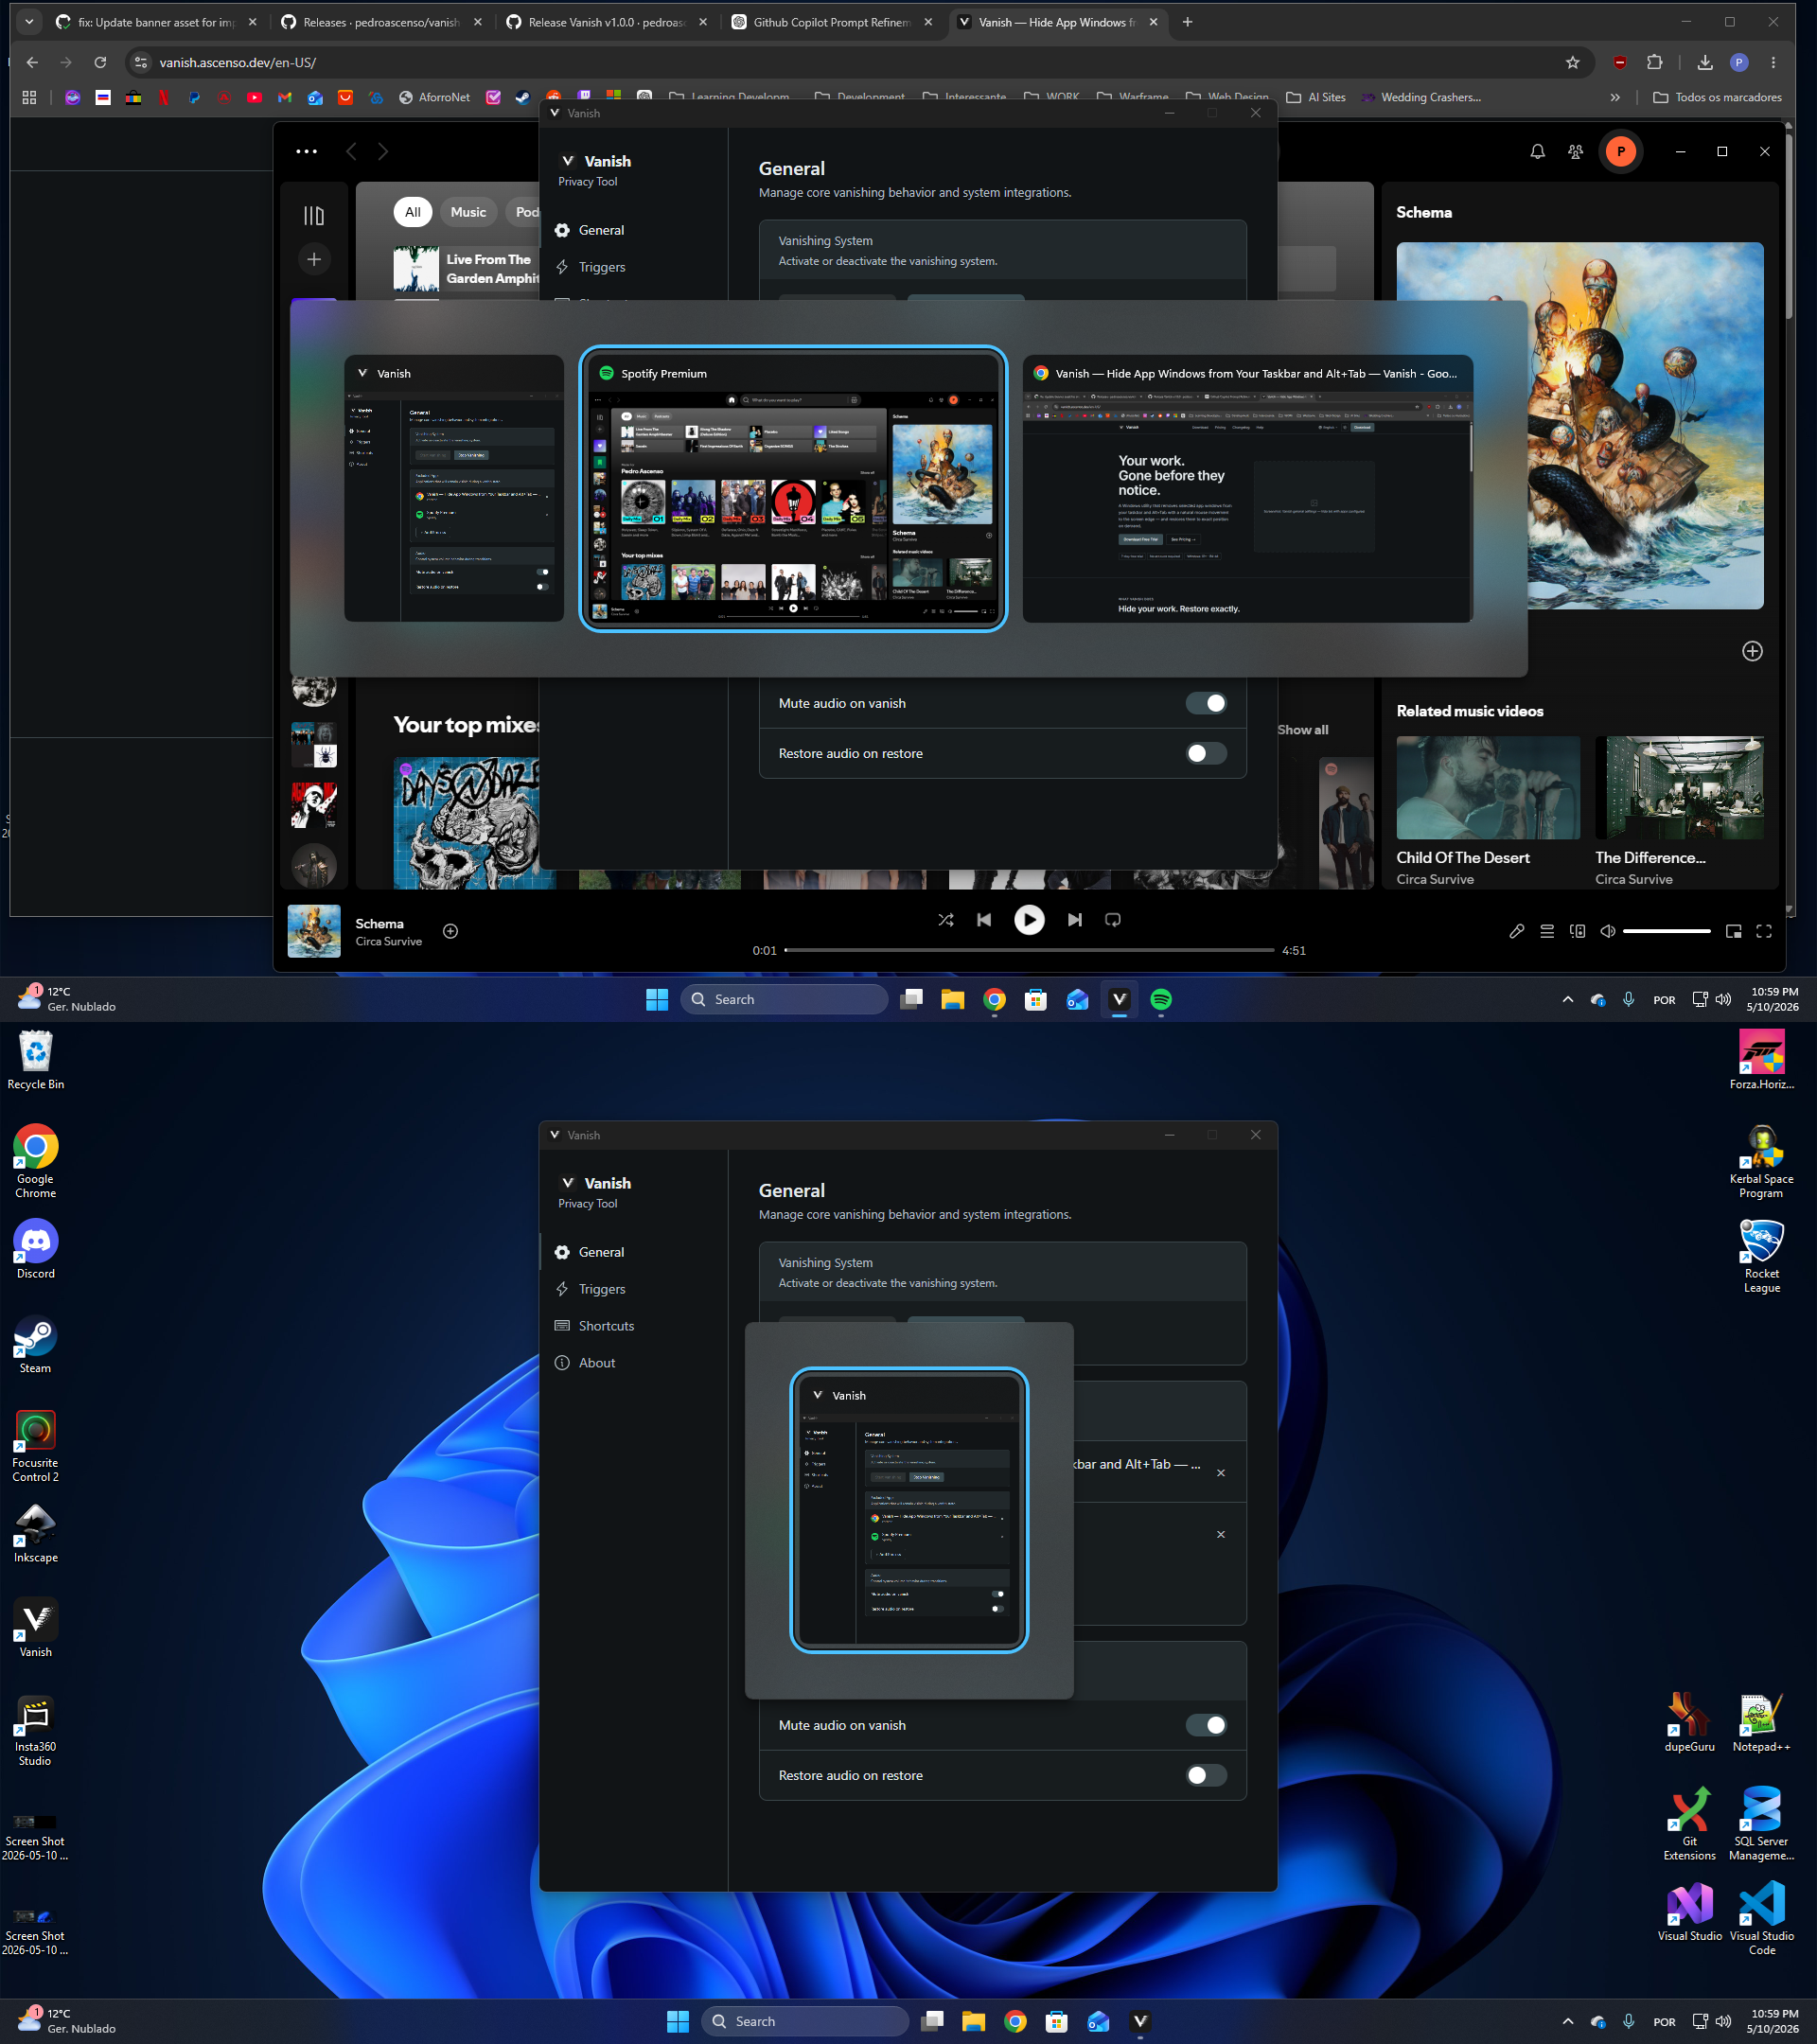Open Focusrite Control 2 desktop icon

[36, 1446]
